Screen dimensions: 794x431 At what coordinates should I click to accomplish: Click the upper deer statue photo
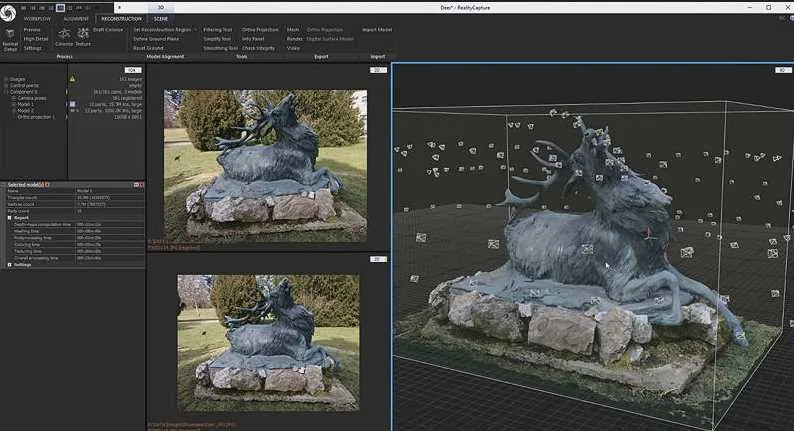[x=265, y=166]
